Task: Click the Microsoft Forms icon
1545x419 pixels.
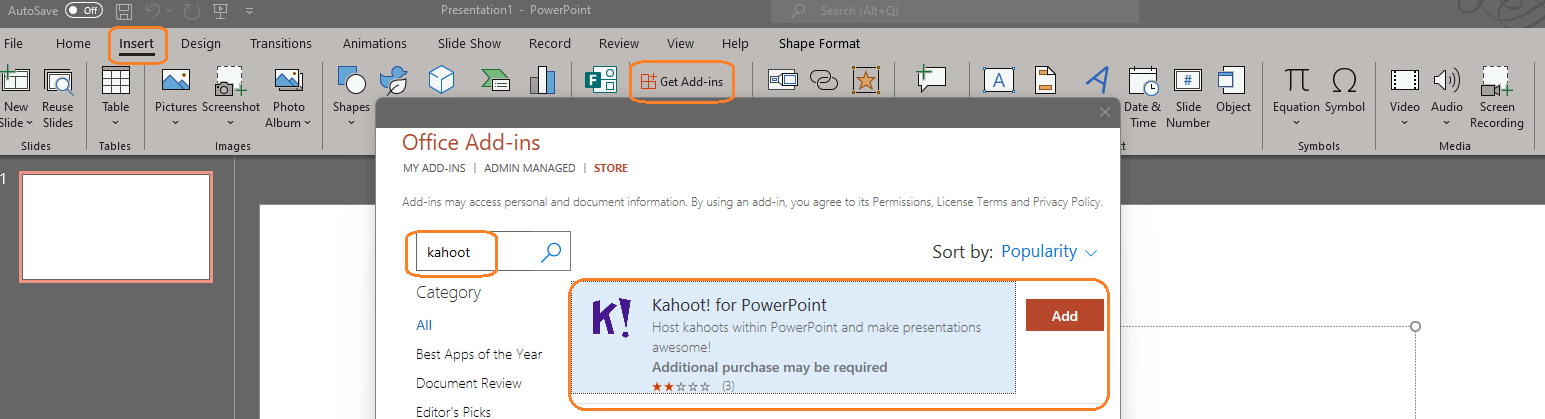Action: coord(600,81)
